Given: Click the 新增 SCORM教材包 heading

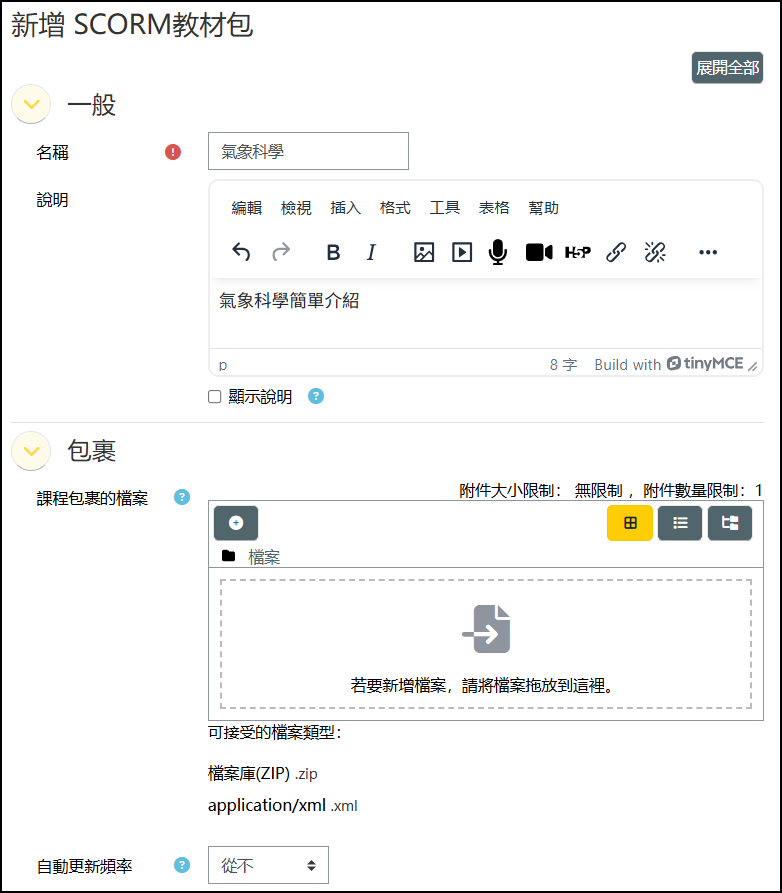Looking at the screenshot, I should point(132,25).
